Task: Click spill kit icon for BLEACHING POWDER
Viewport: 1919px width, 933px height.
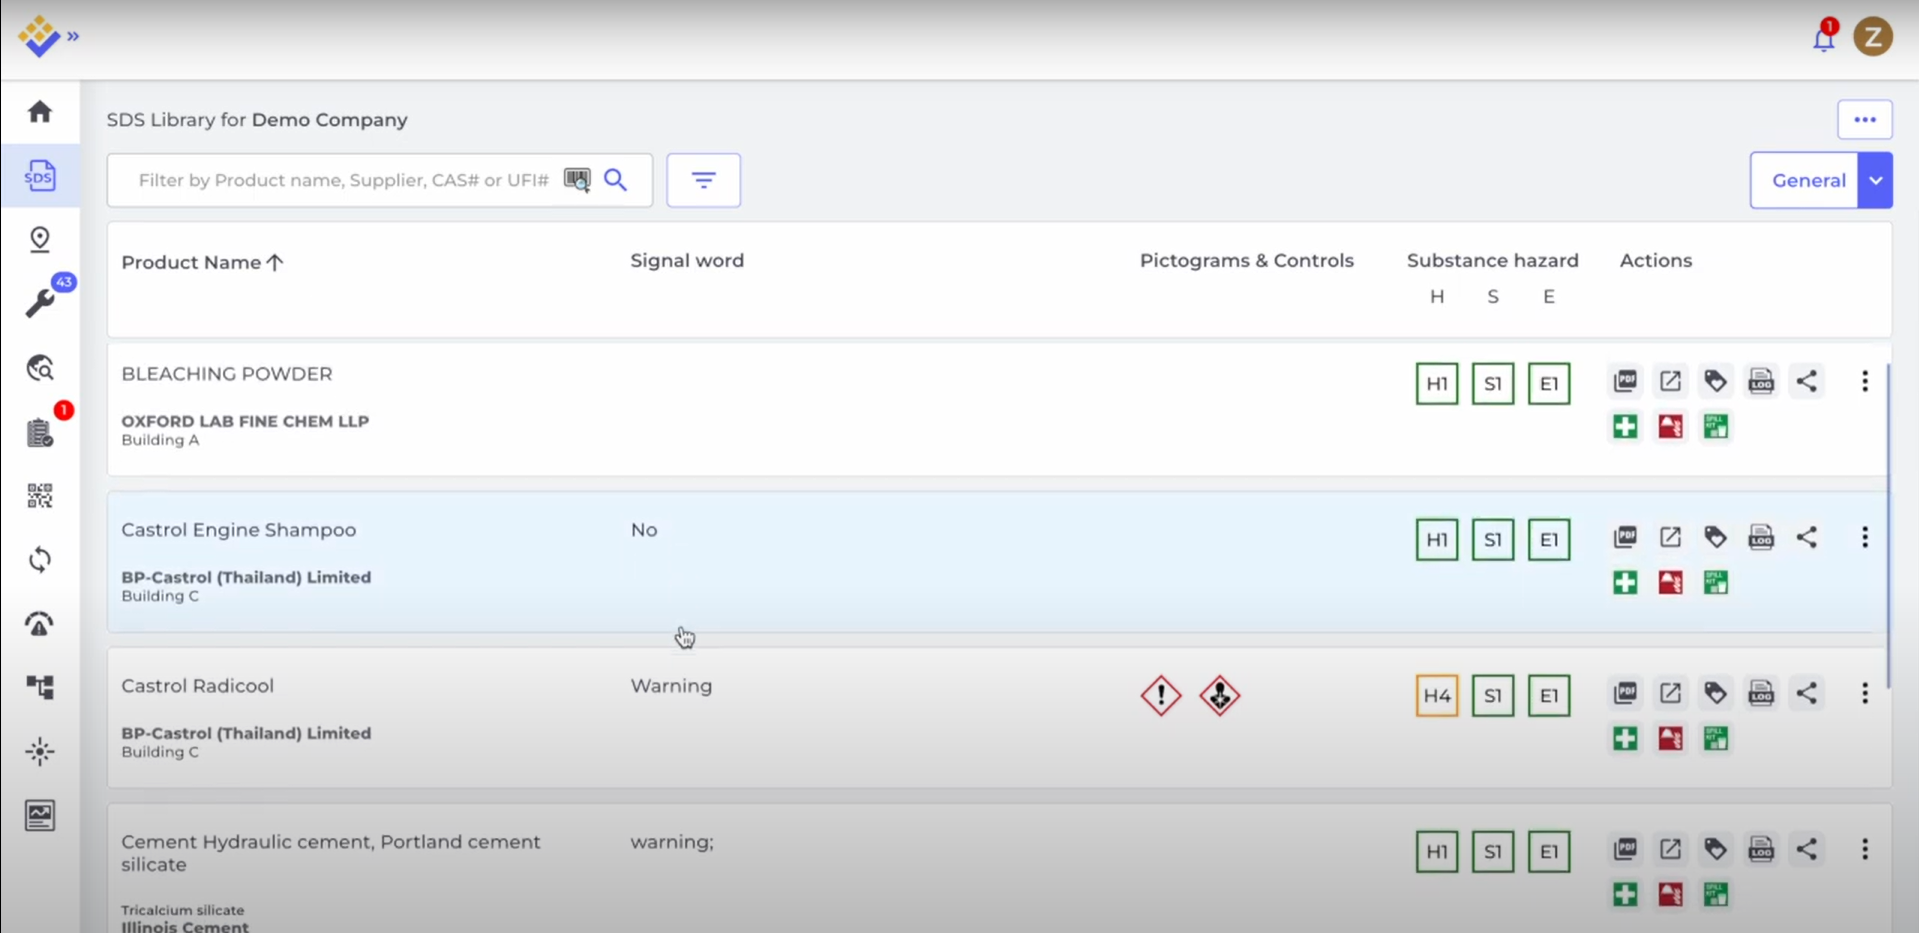Action: click(1716, 427)
